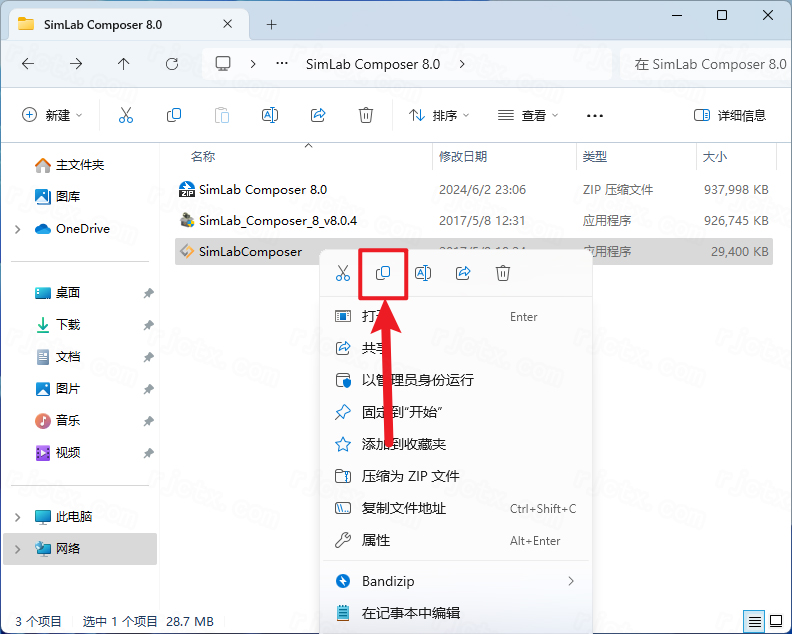
Task: Open 下载 in the sidebar
Action: [x=57, y=324]
